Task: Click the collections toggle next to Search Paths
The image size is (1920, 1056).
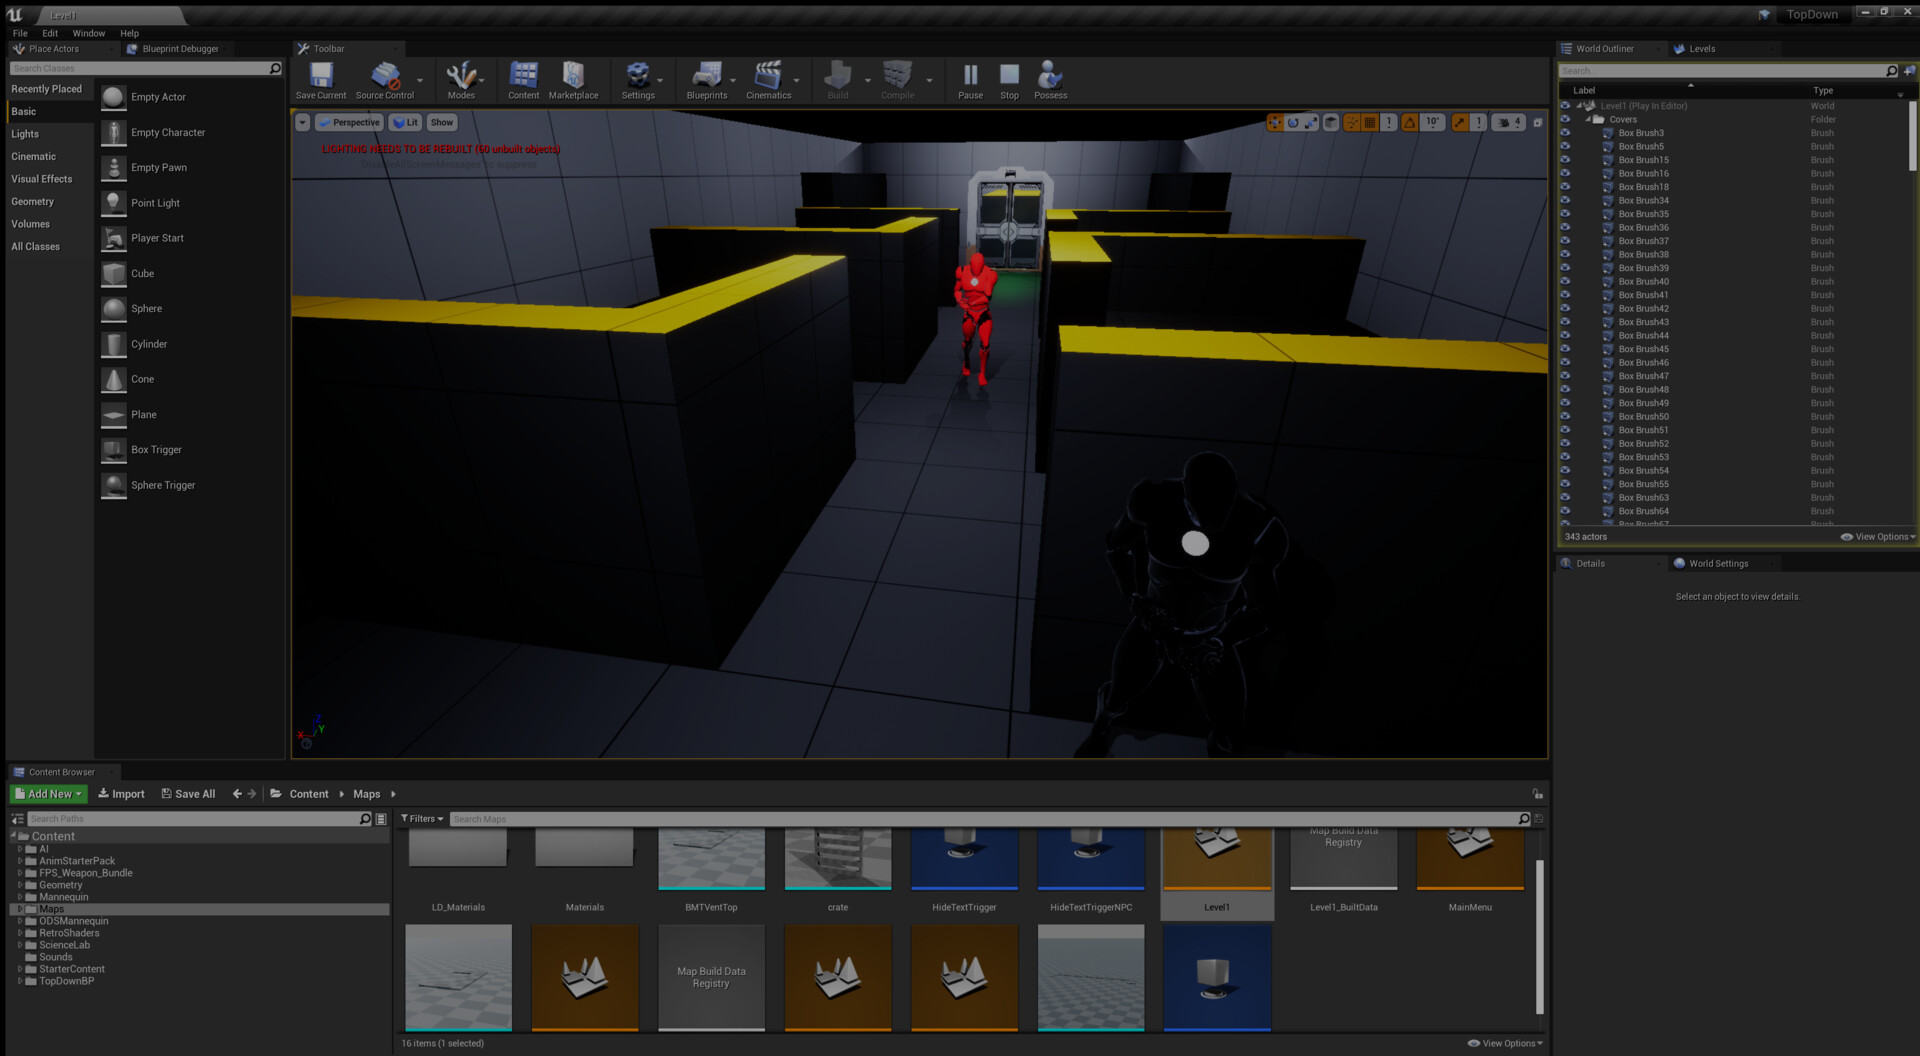Action: click(x=381, y=819)
